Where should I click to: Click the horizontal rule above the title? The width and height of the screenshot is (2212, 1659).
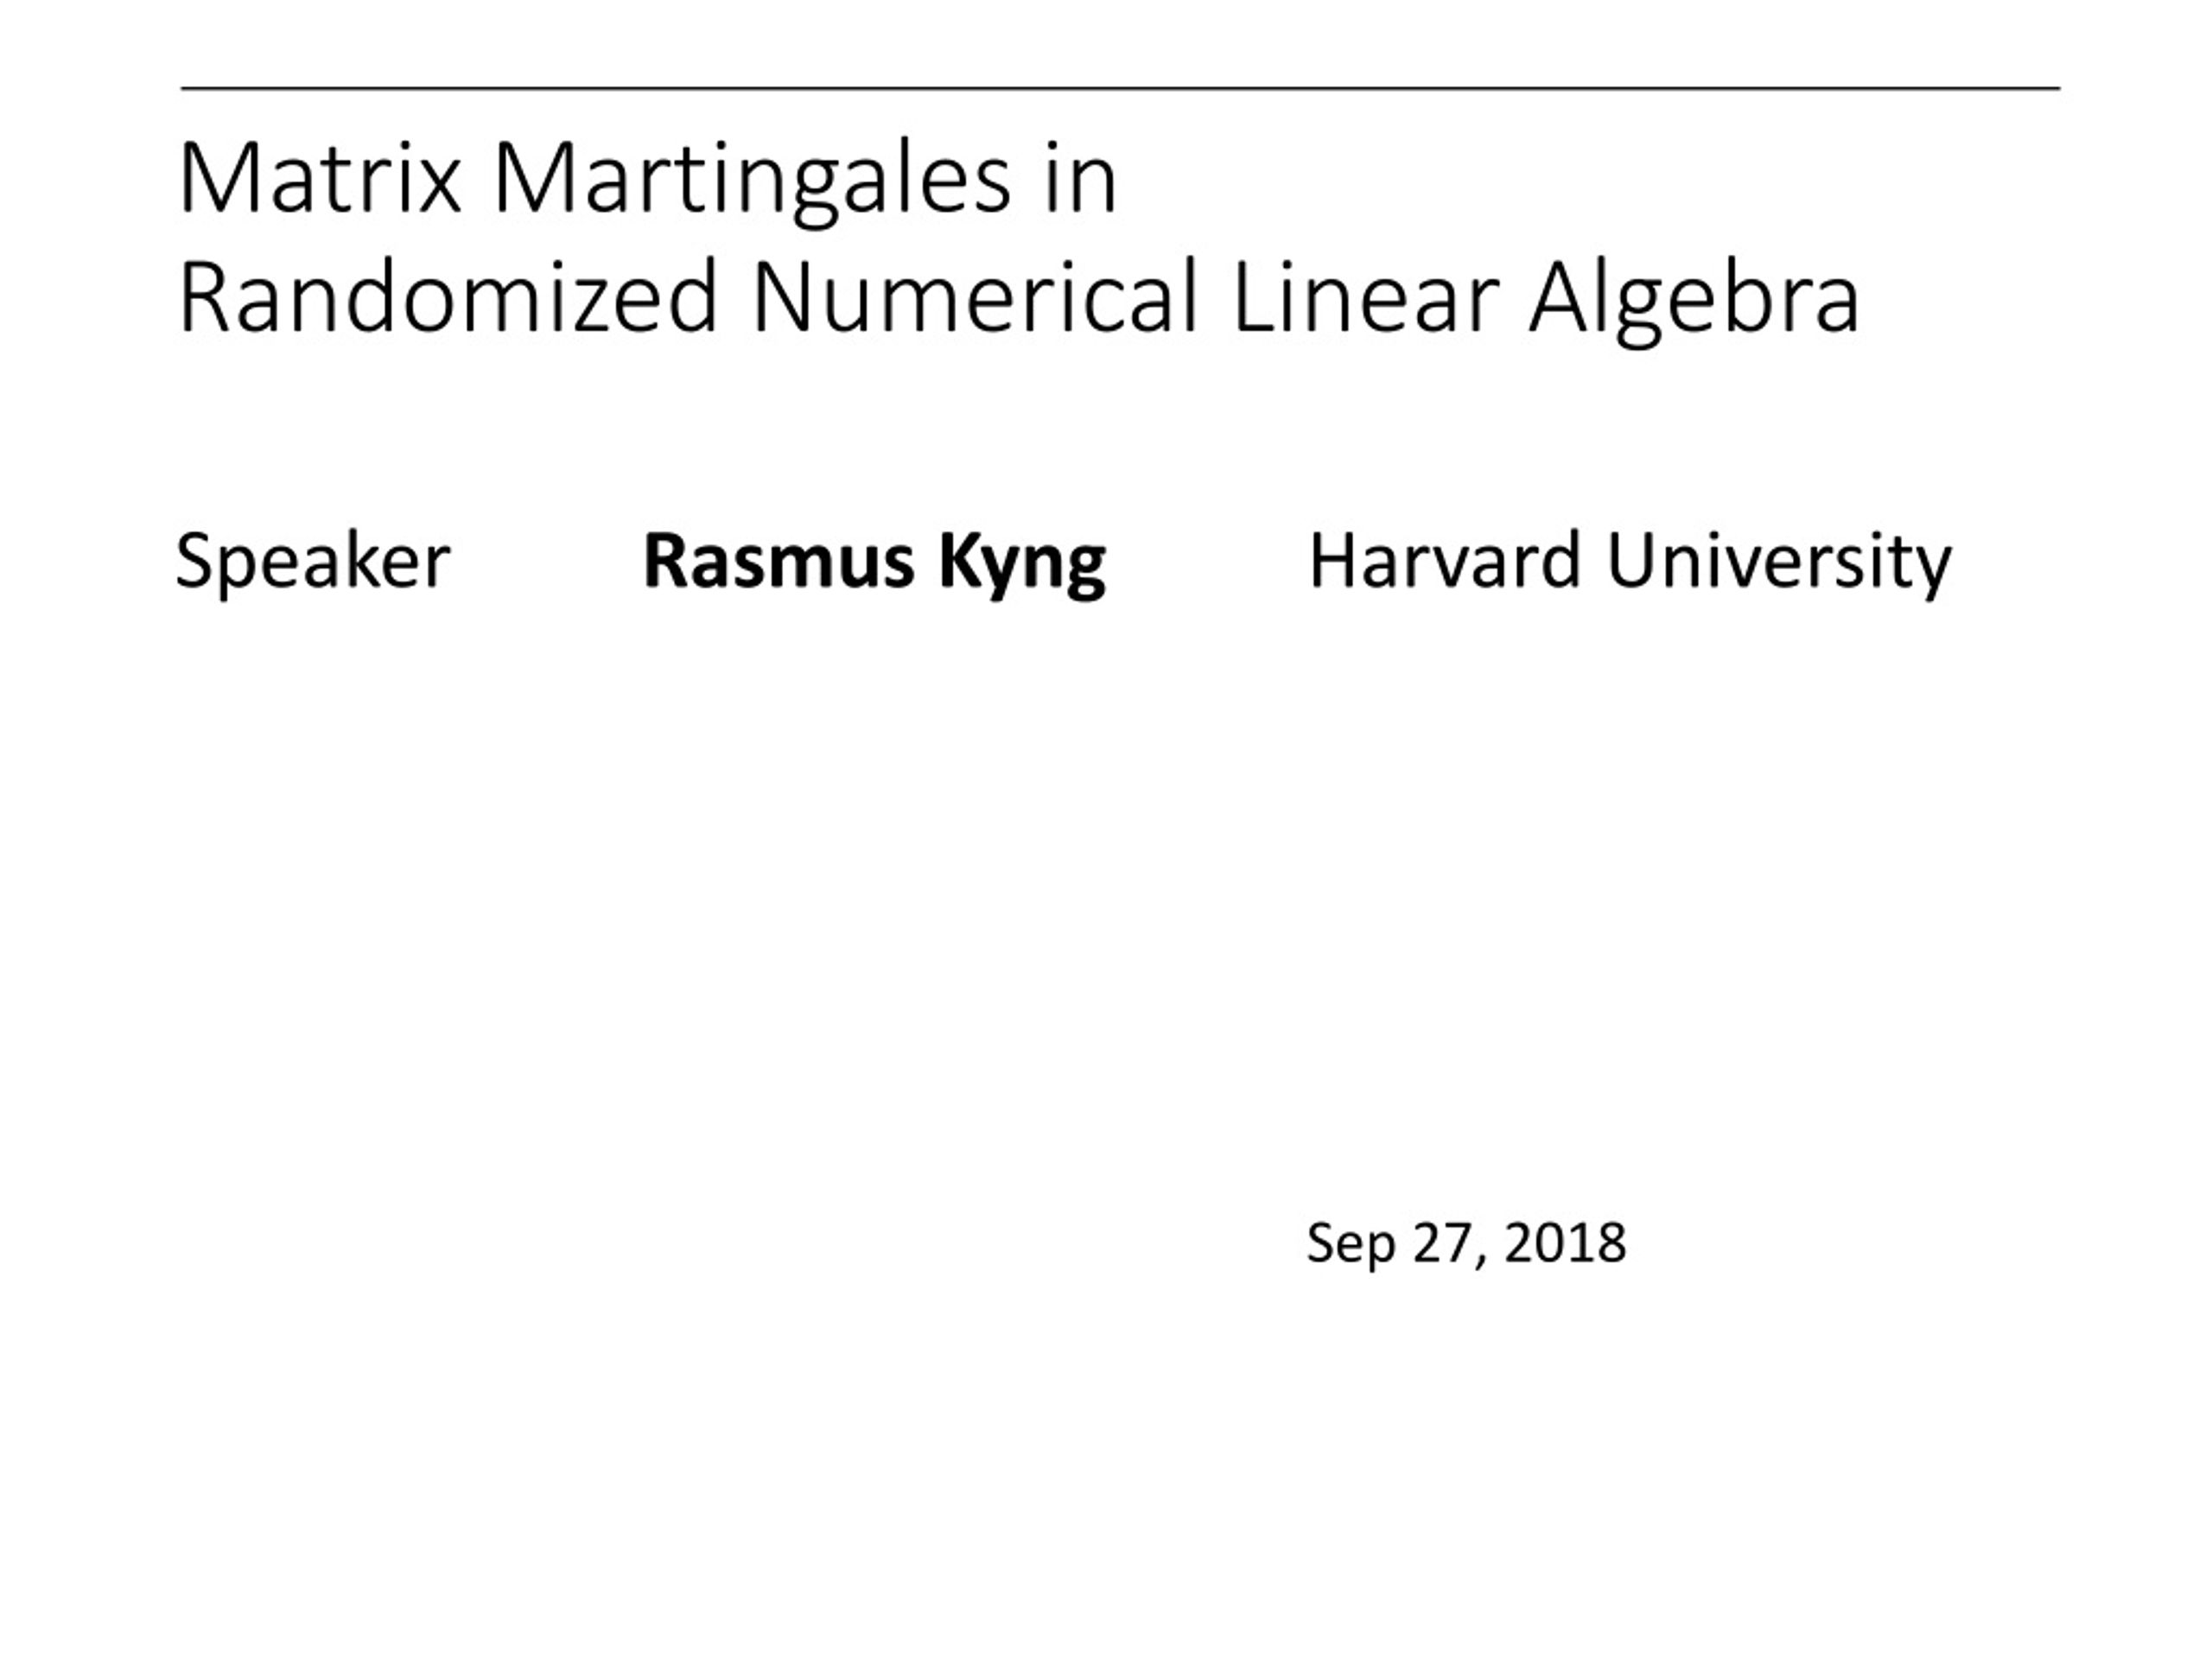click(1120, 89)
